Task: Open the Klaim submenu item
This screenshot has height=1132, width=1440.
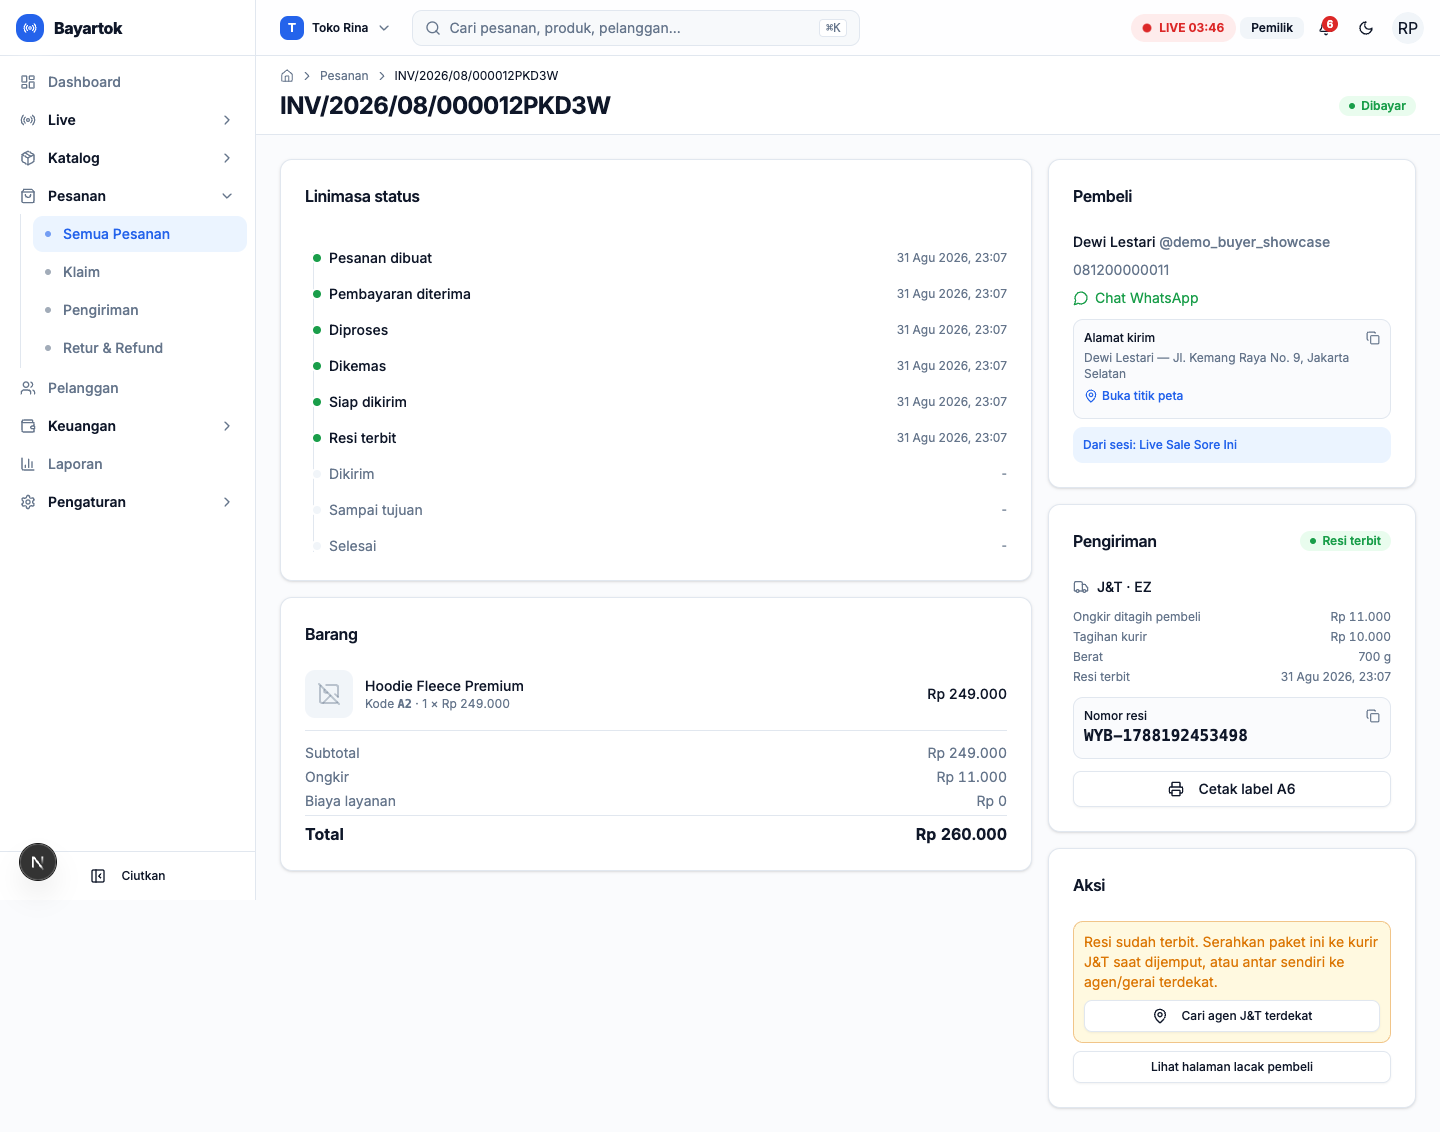Action: pyautogui.click(x=140, y=272)
